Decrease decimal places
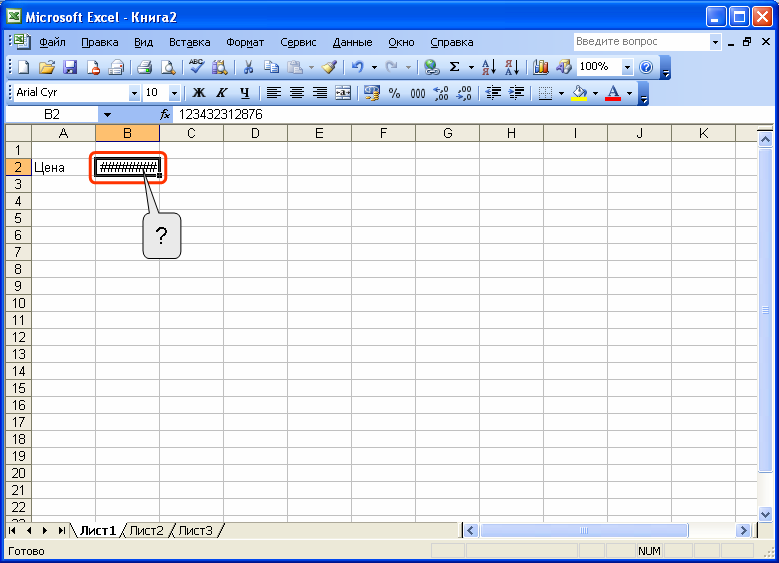 464,93
